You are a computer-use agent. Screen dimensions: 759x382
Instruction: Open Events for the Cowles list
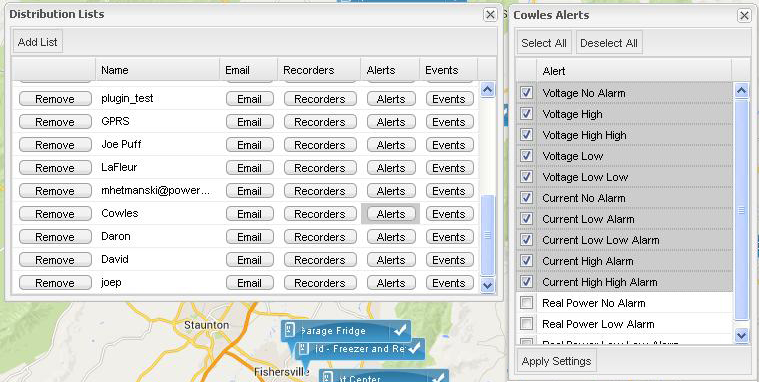[449, 214]
